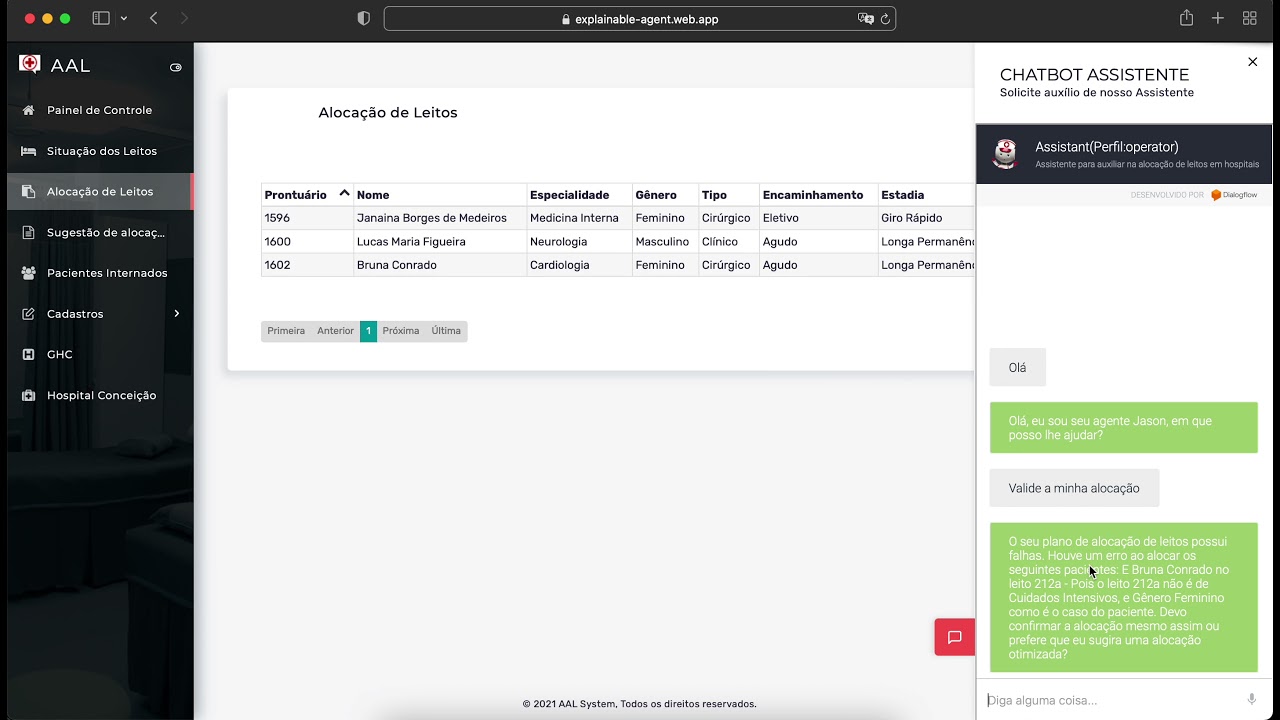The height and width of the screenshot is (720, 1280).
Task: Close the Chatbot Assistente panel
Action: point(1252,62)
